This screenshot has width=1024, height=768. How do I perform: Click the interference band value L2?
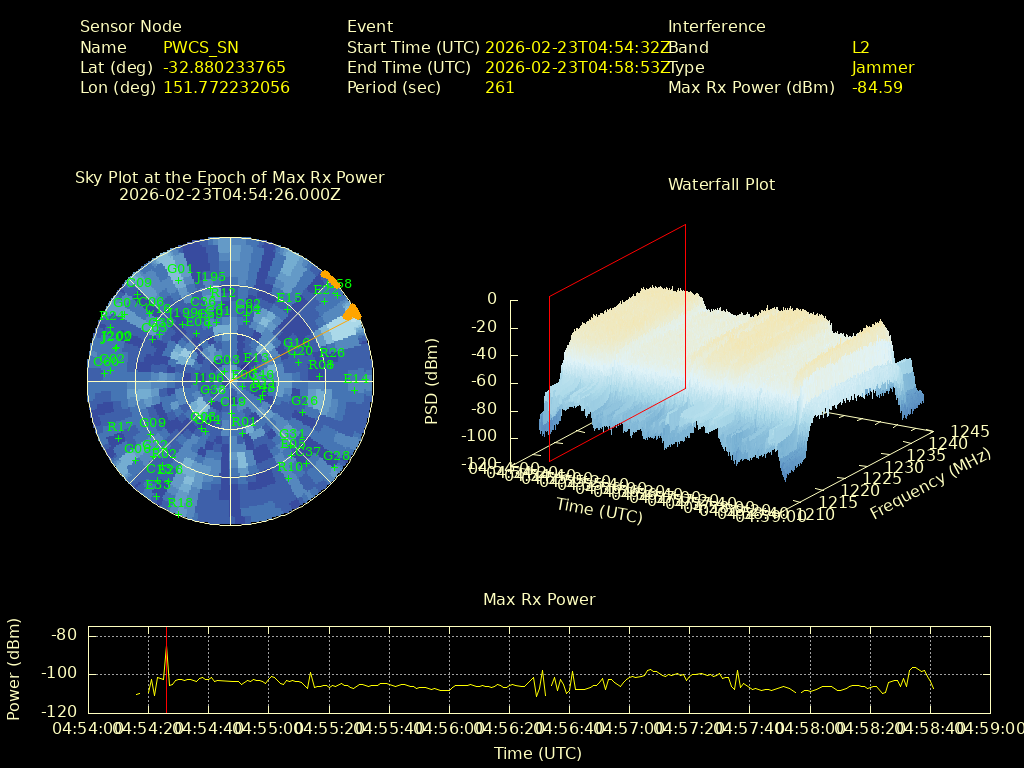(861, 47)
